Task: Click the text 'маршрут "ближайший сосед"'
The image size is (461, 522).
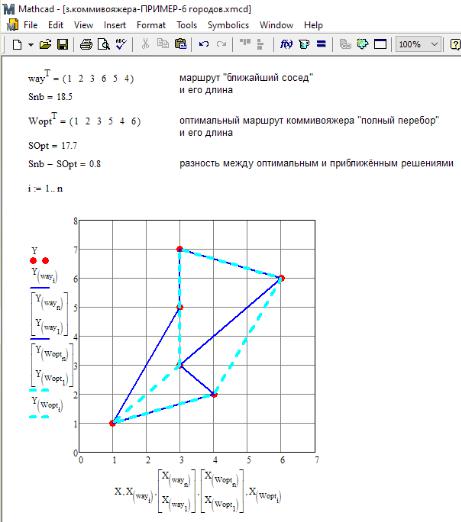Action: coord(246,78)
